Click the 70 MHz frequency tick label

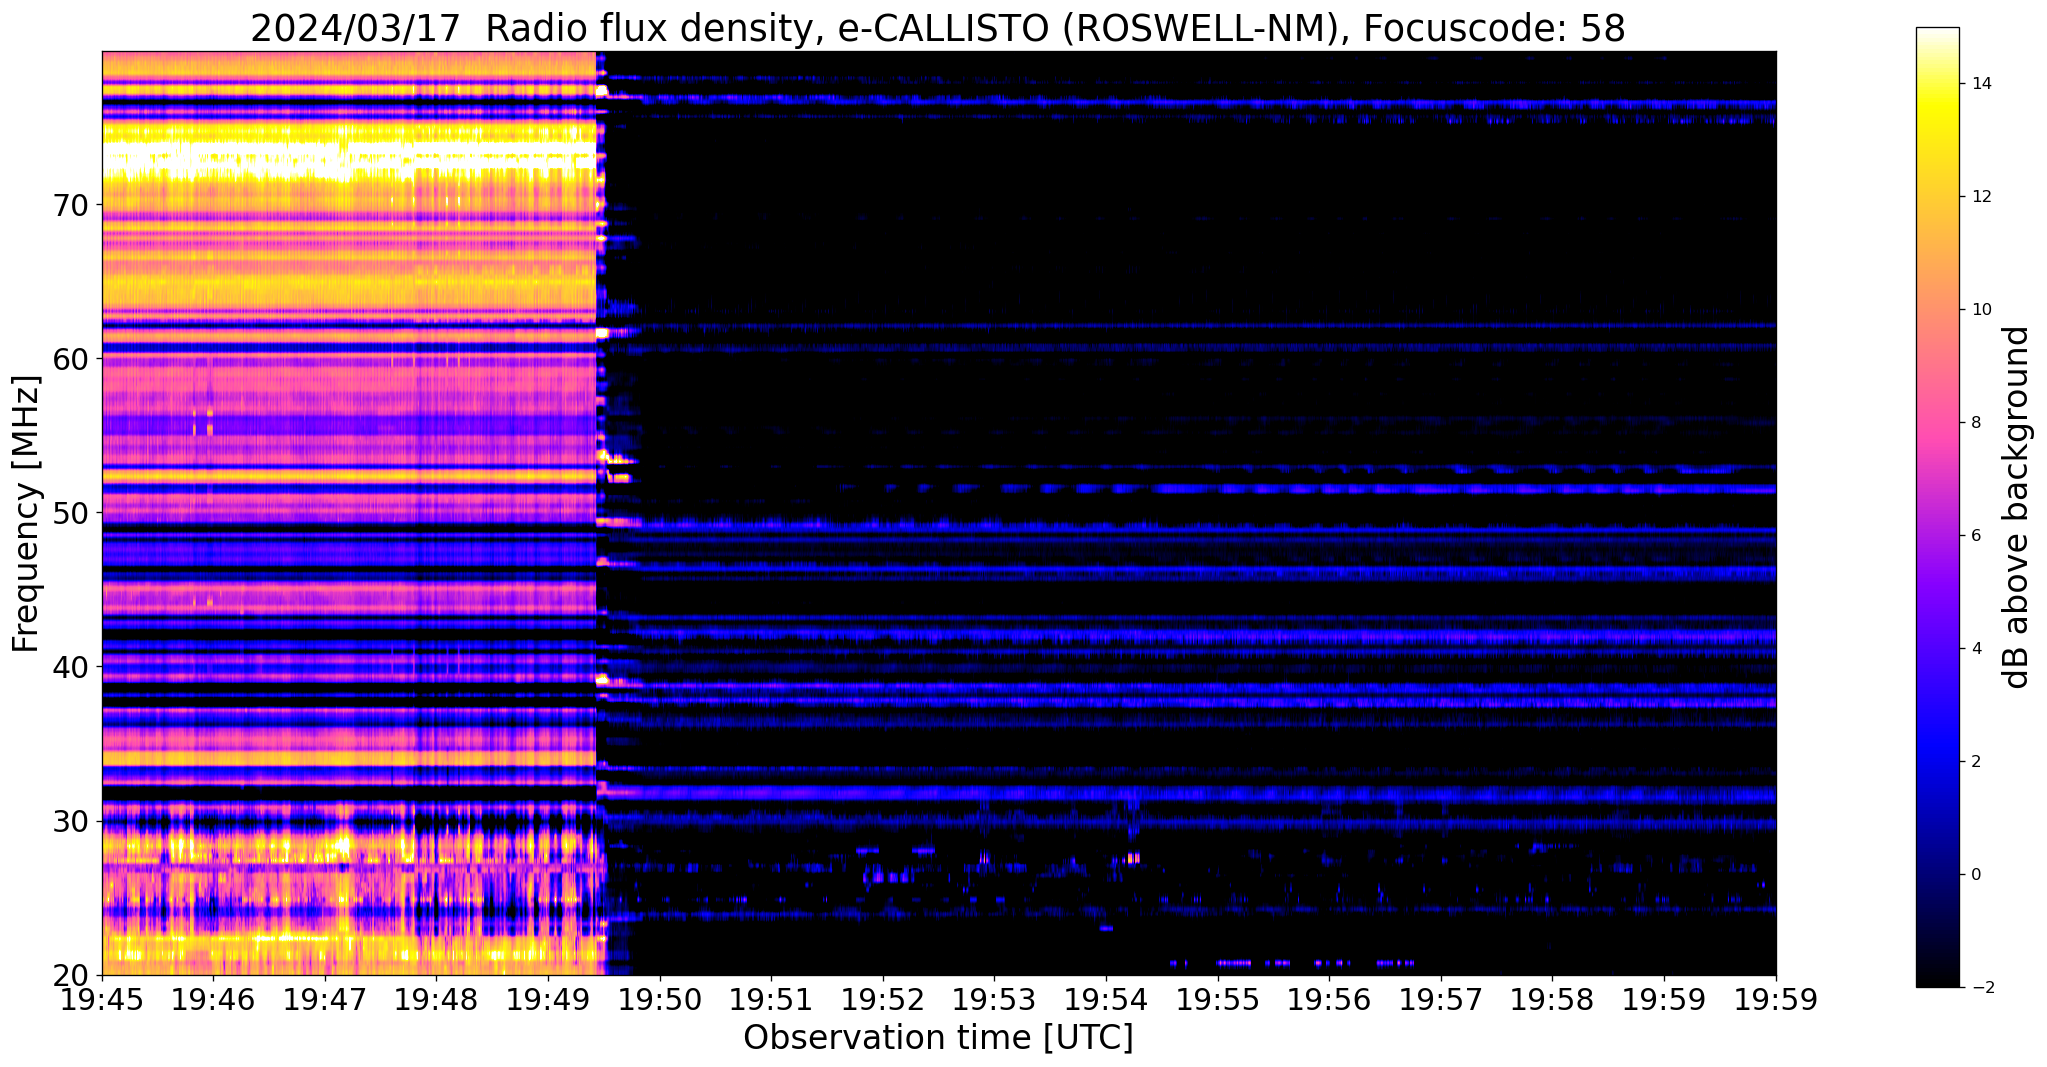click(x=71, y=205)
